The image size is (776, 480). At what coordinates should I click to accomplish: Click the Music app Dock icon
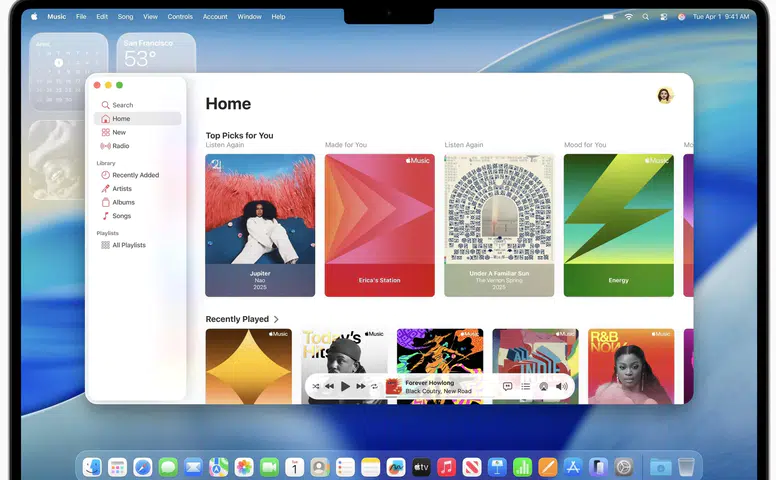(x=446, y=467)
